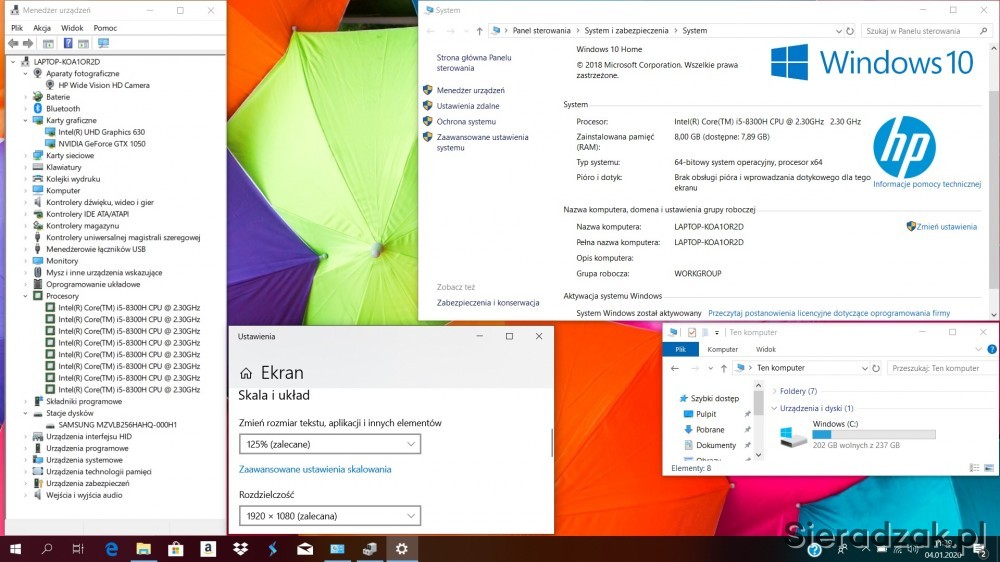Click Zaawansowane ustawienia systemu link

[x=483, y=142]
